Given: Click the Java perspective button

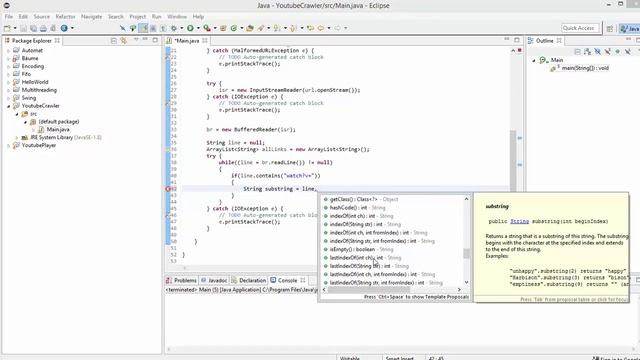Looking at the screenshot, I should pos(629,28).
